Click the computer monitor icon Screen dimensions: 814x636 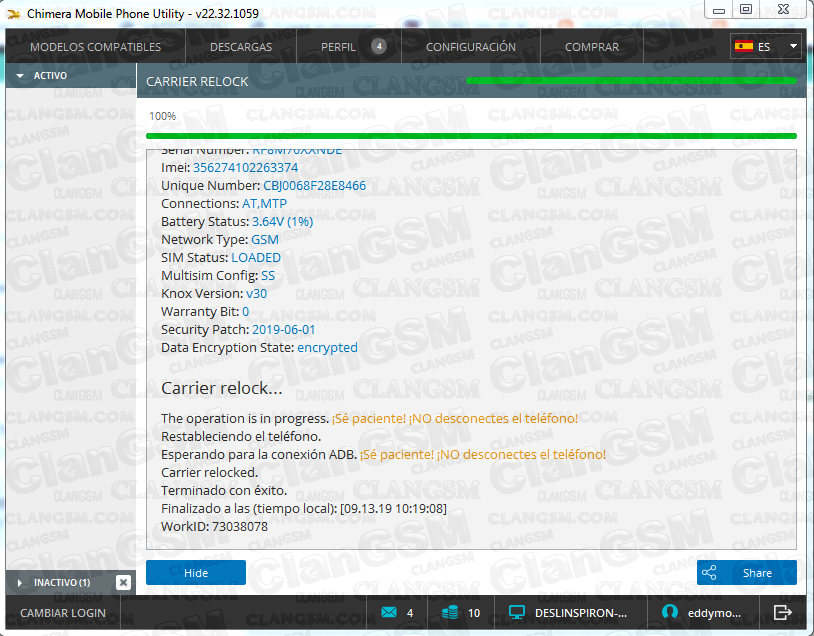517,613
